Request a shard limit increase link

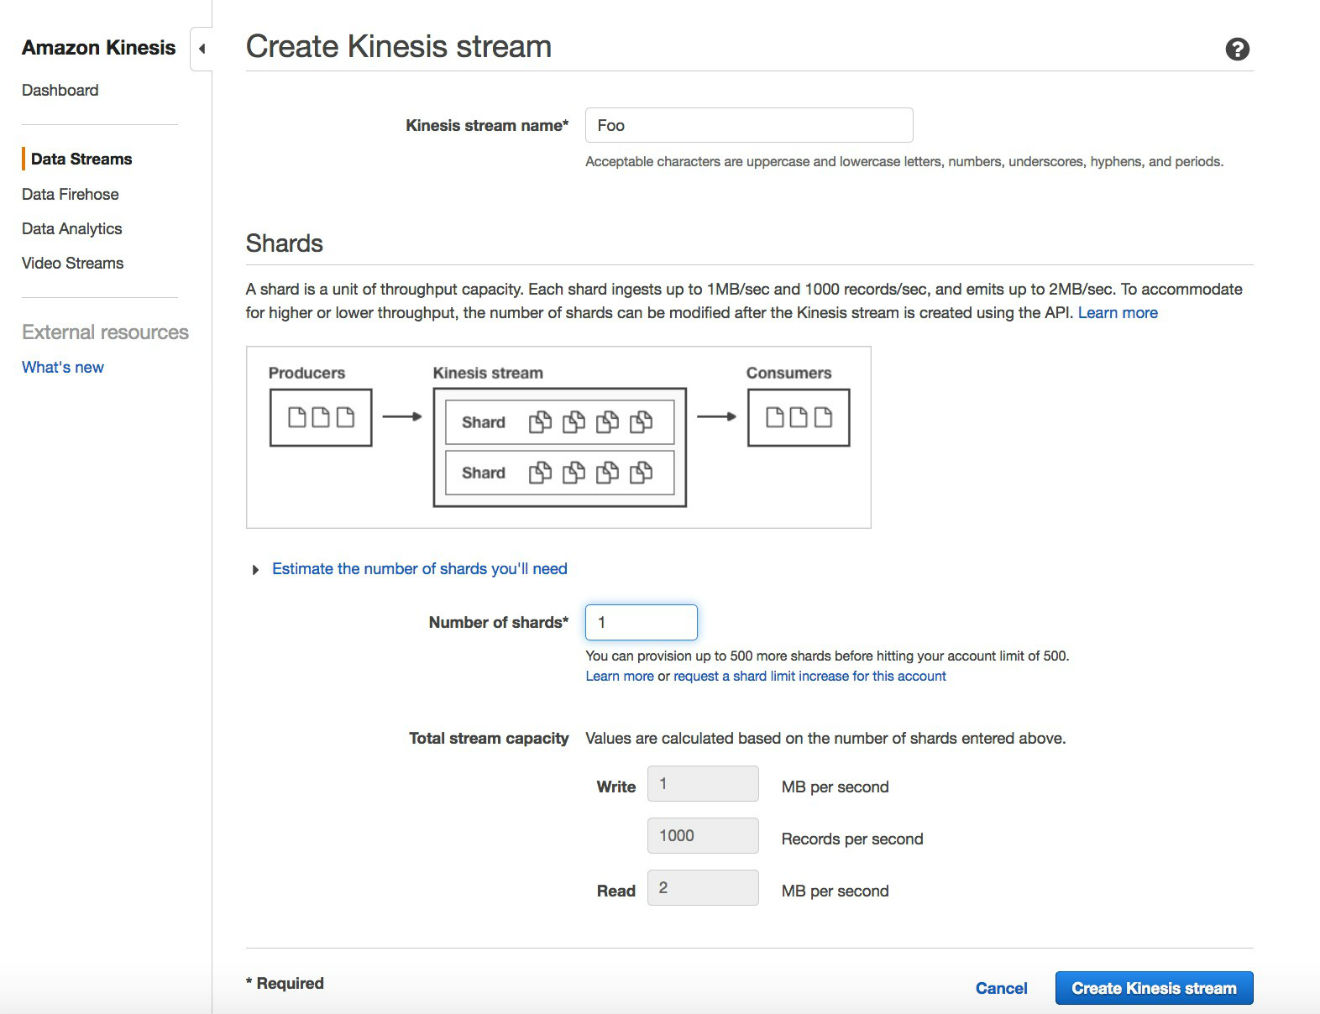[809, 676]
